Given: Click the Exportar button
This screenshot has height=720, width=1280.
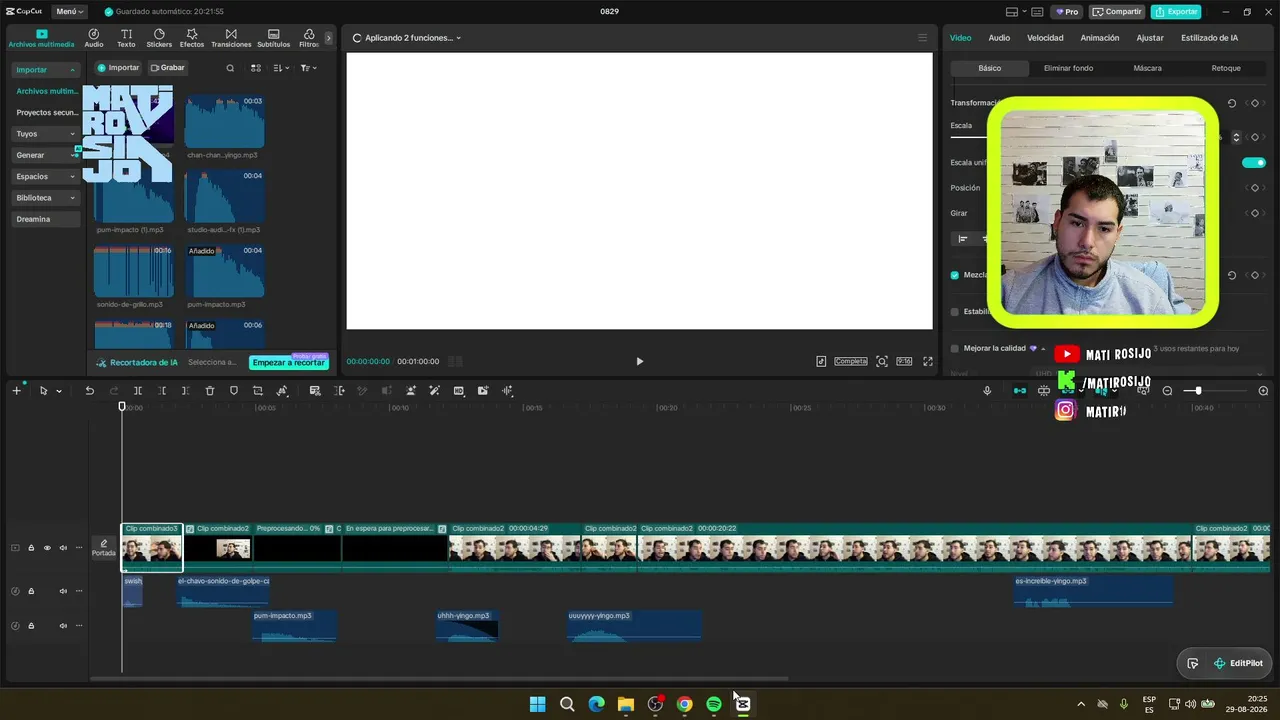Looking at the screenshot, I should [x=1176, y=12].
